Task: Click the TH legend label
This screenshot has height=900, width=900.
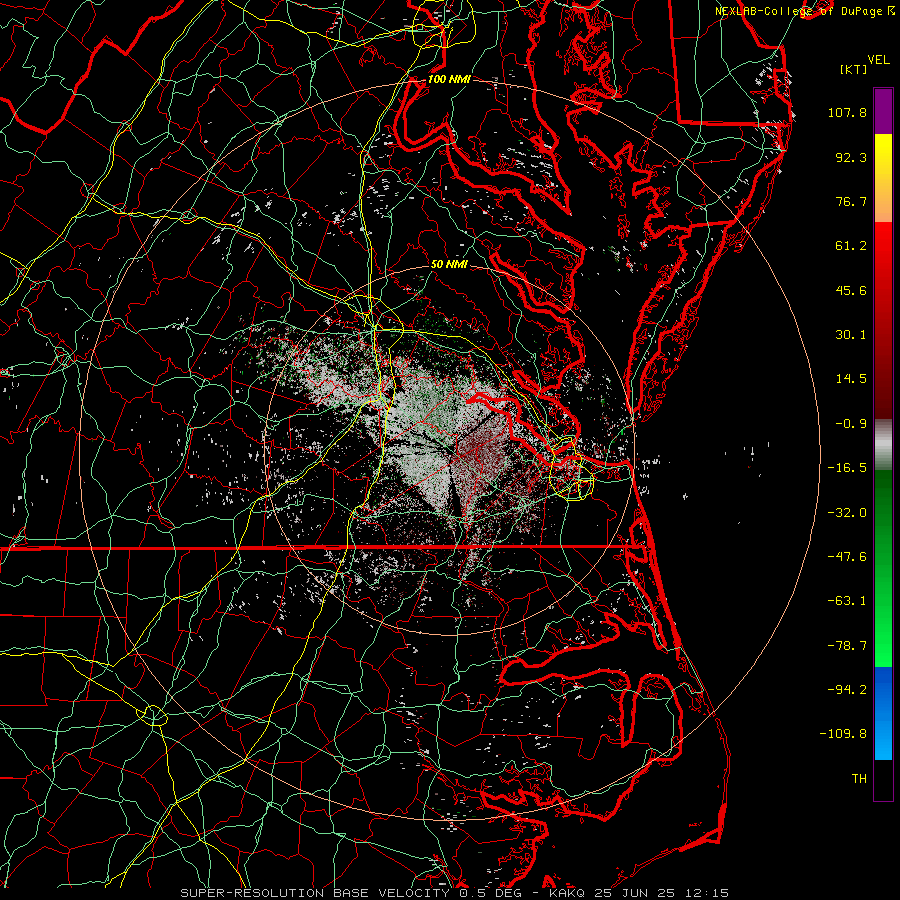Action: 859,779
